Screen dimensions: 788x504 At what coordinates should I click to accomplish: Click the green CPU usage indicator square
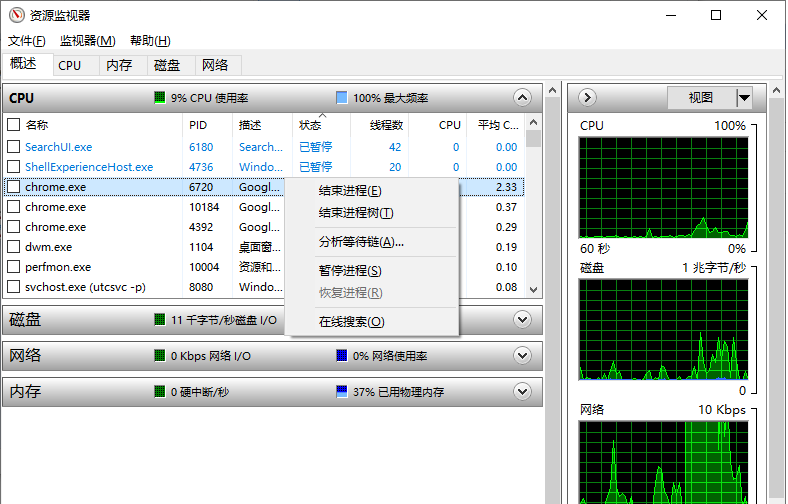pos(159,97)
